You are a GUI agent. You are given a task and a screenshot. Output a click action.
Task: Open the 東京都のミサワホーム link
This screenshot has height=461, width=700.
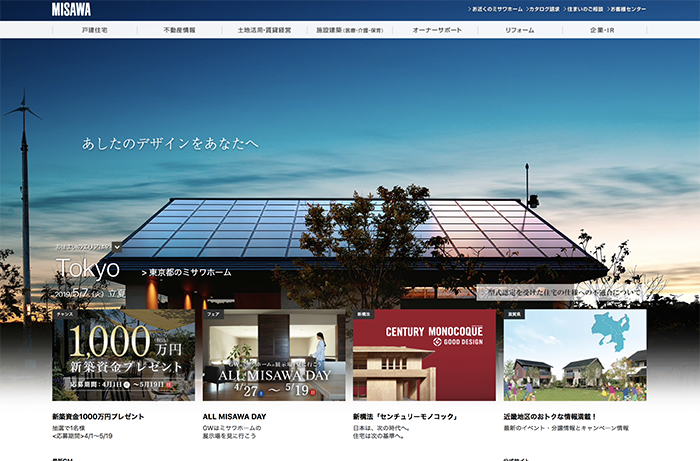pos(186,272)
